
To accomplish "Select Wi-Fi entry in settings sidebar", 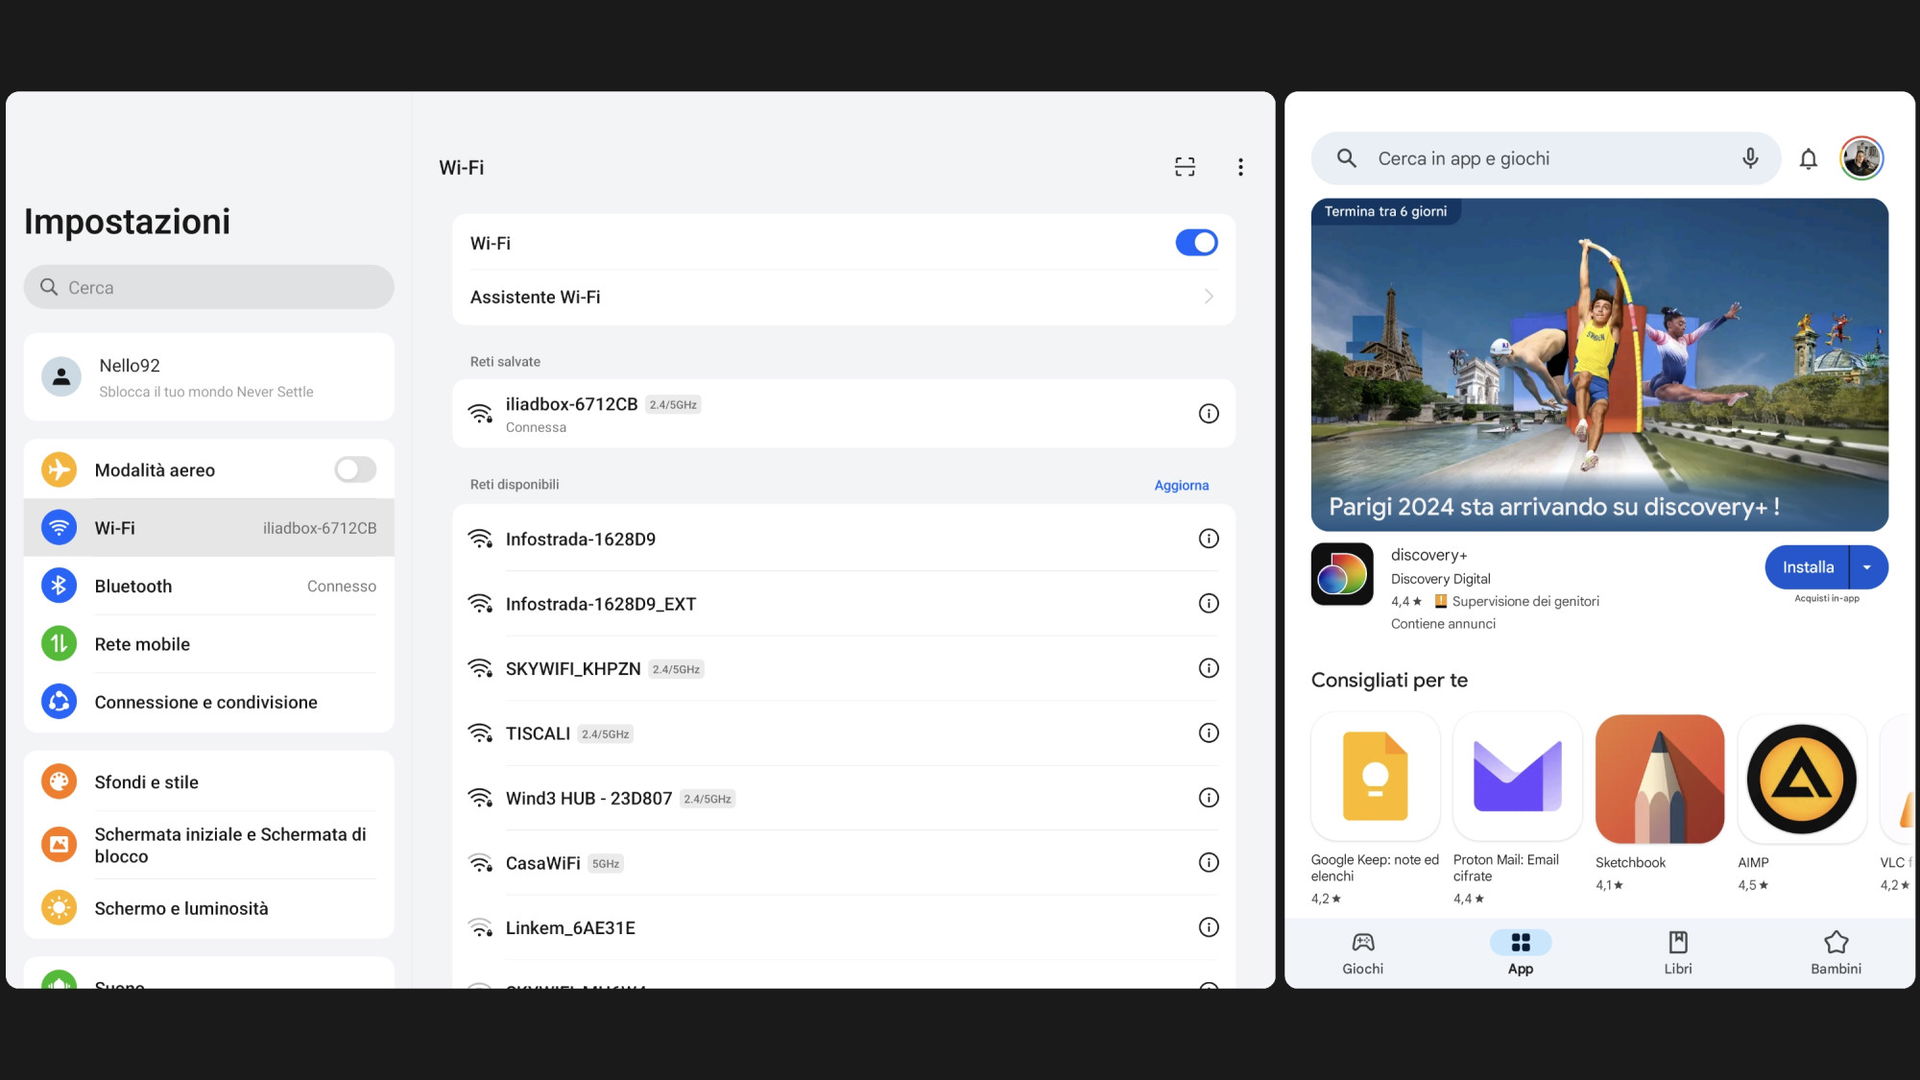I will [x=209, y=528].
